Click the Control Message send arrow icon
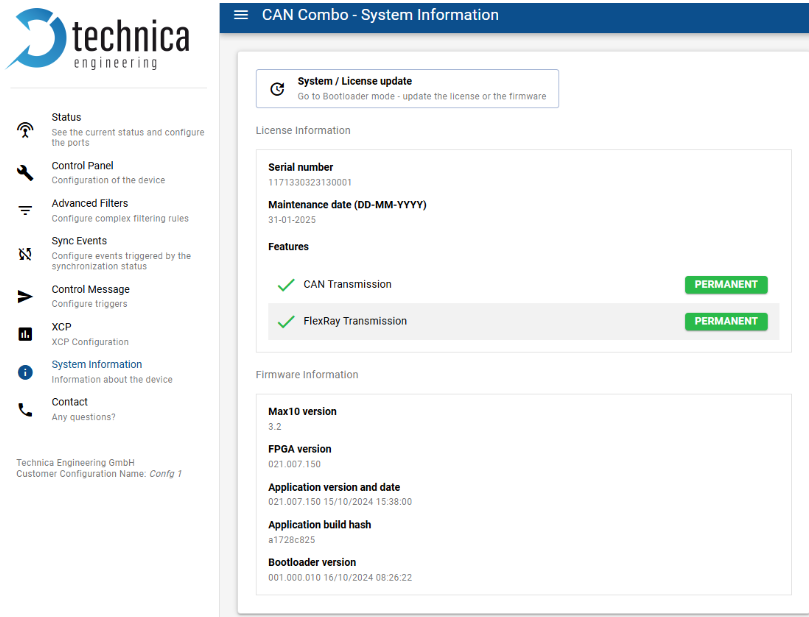The image size is (809, 617). pyautogui.click(x=26, y=296)
